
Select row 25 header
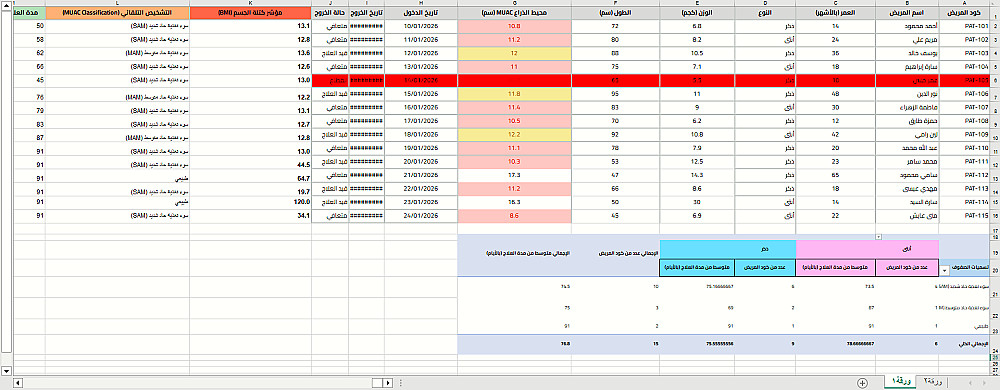[994, 358]
